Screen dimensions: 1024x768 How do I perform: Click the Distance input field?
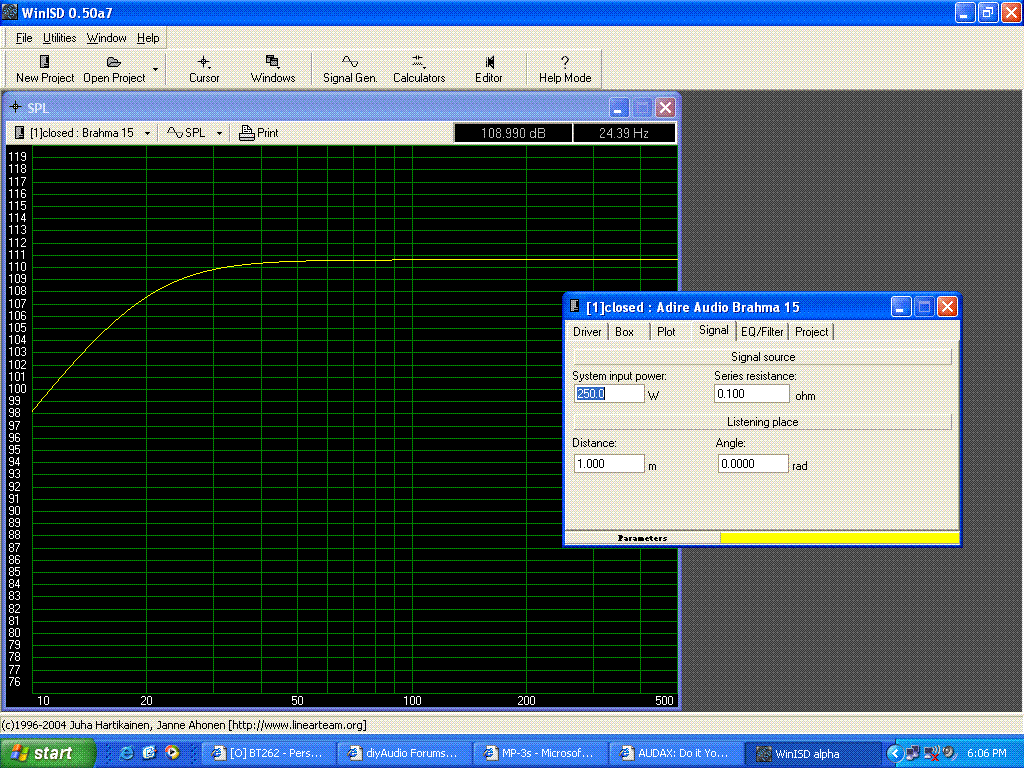tap(609, 464)
